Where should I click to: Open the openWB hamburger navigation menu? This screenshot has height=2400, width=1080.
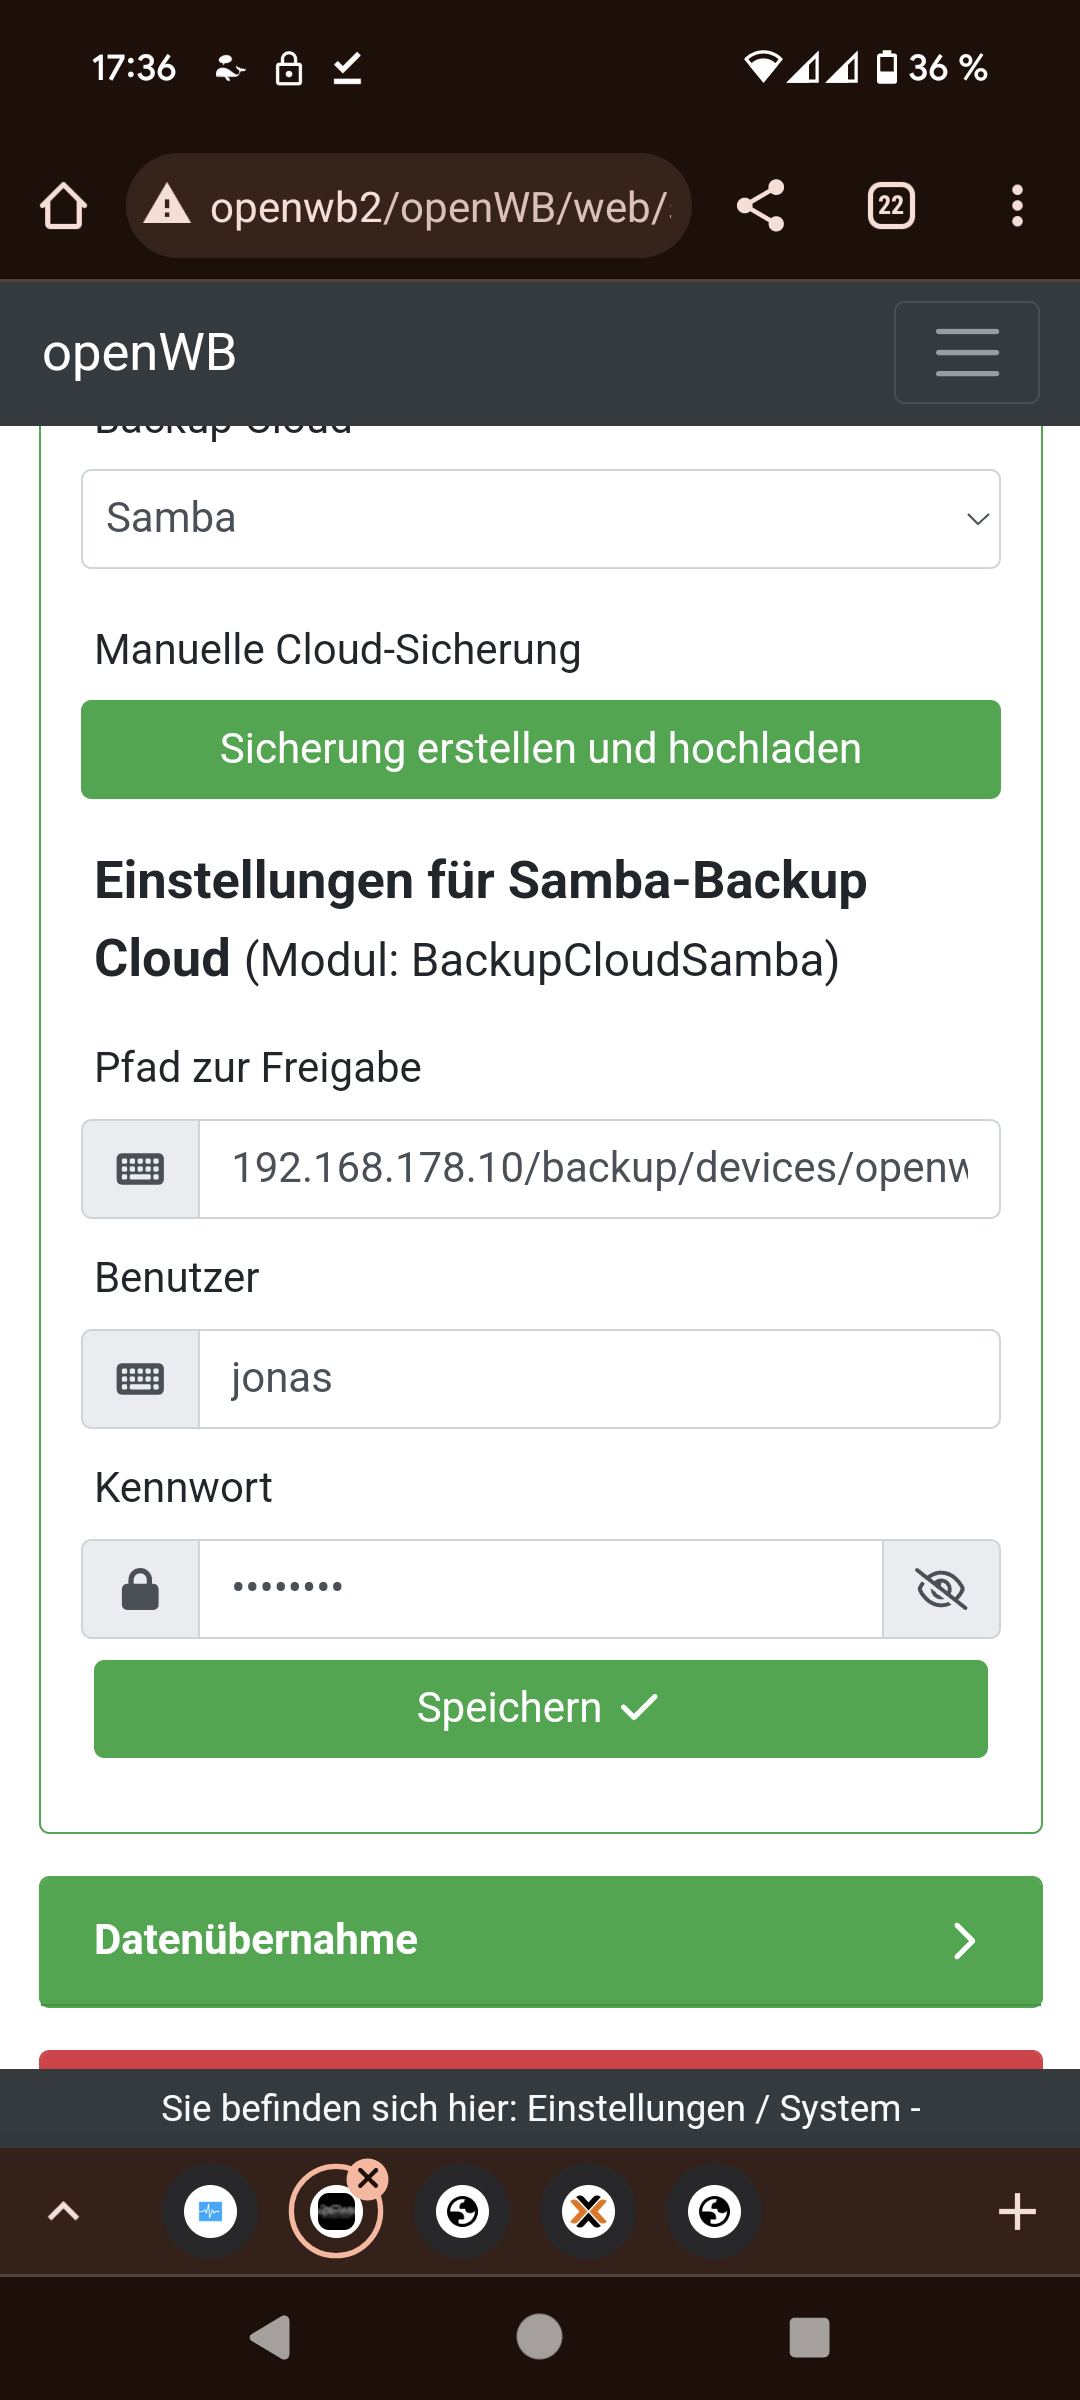click(966, 353)
